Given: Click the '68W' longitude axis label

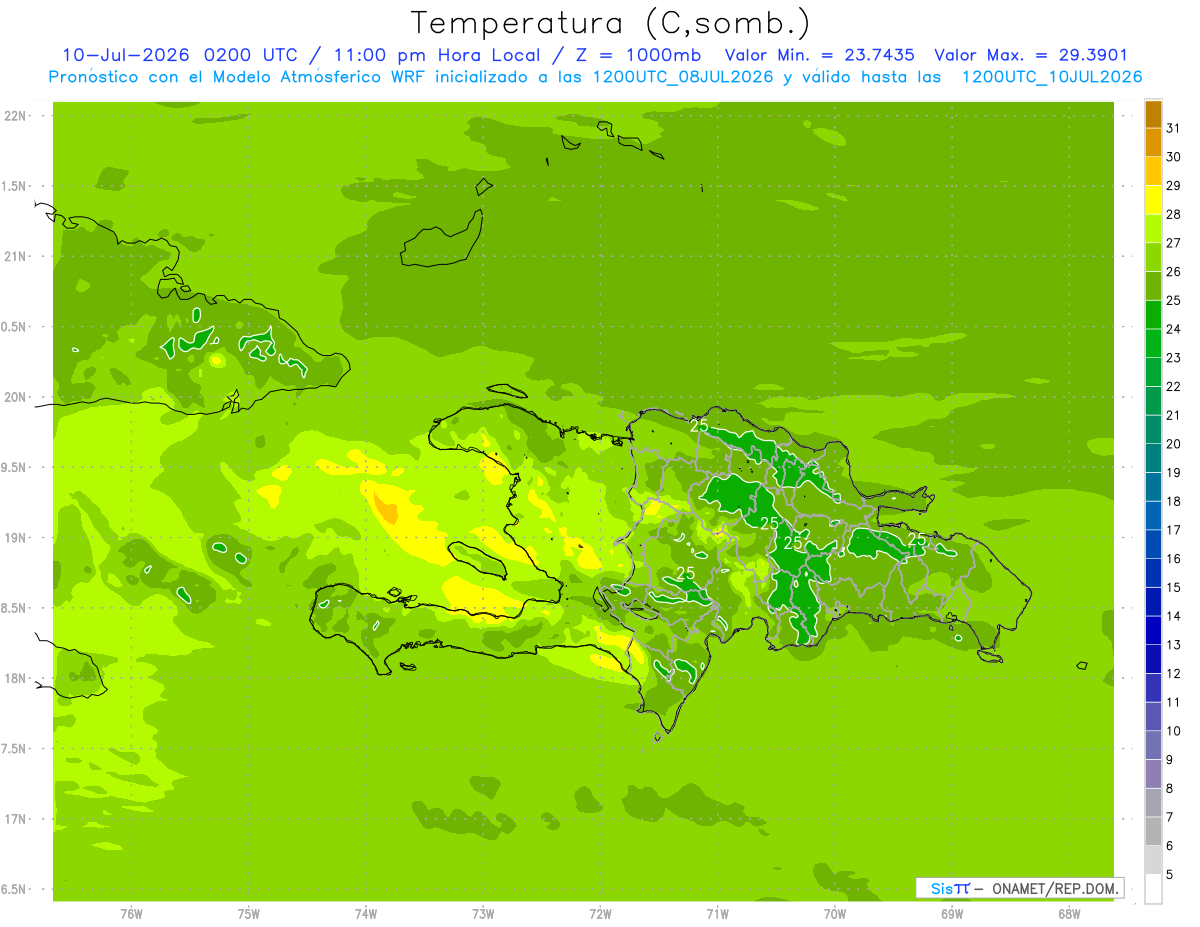Looking at the screenshot, I should click(1069, 914).
